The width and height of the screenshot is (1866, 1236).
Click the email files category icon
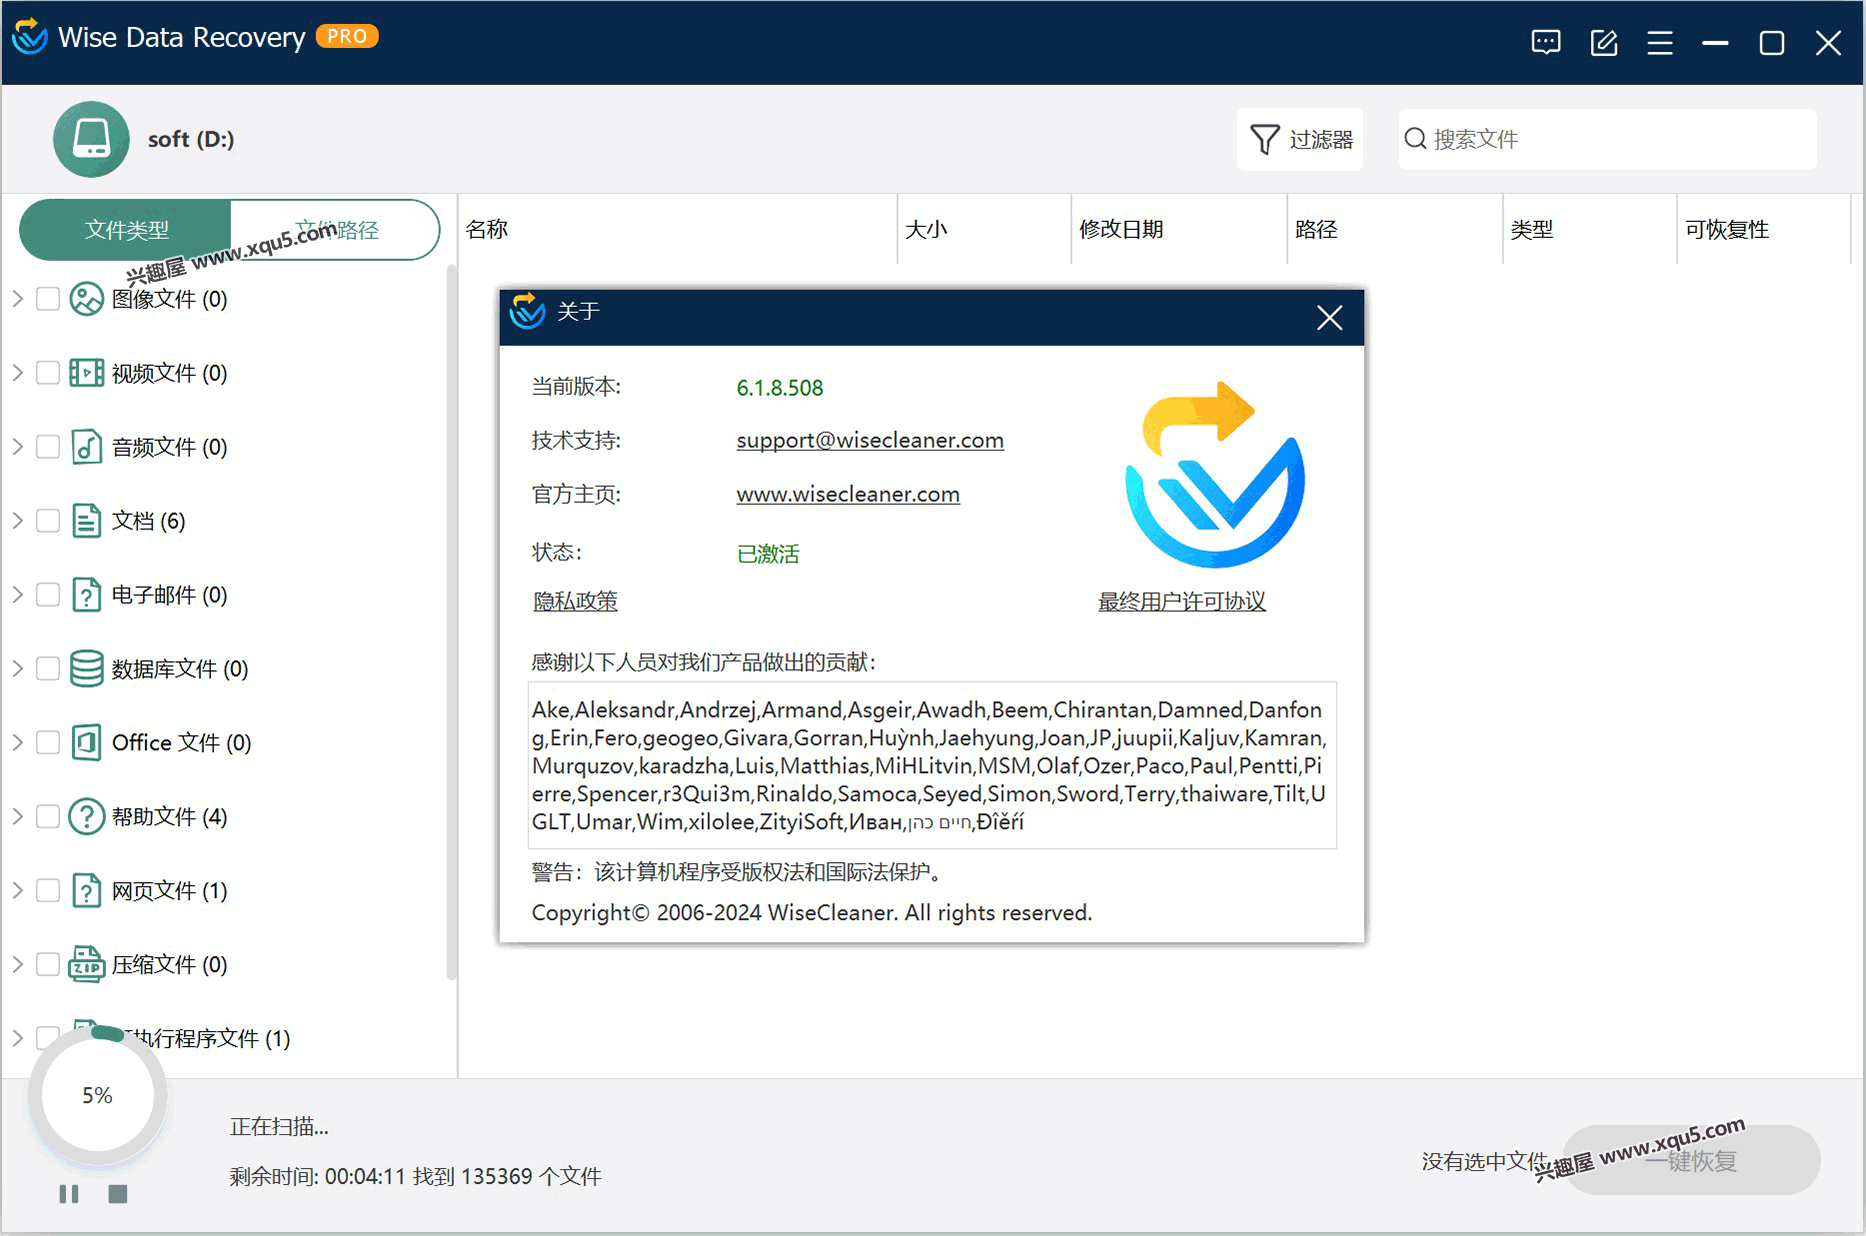tap(87, 595)
